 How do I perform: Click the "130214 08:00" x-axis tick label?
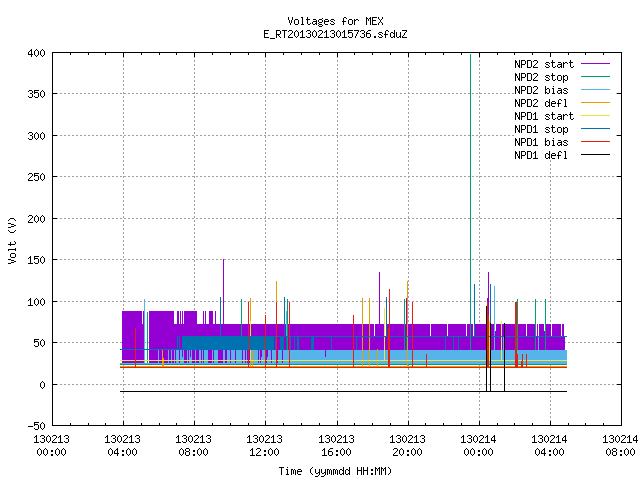point(620,446)
